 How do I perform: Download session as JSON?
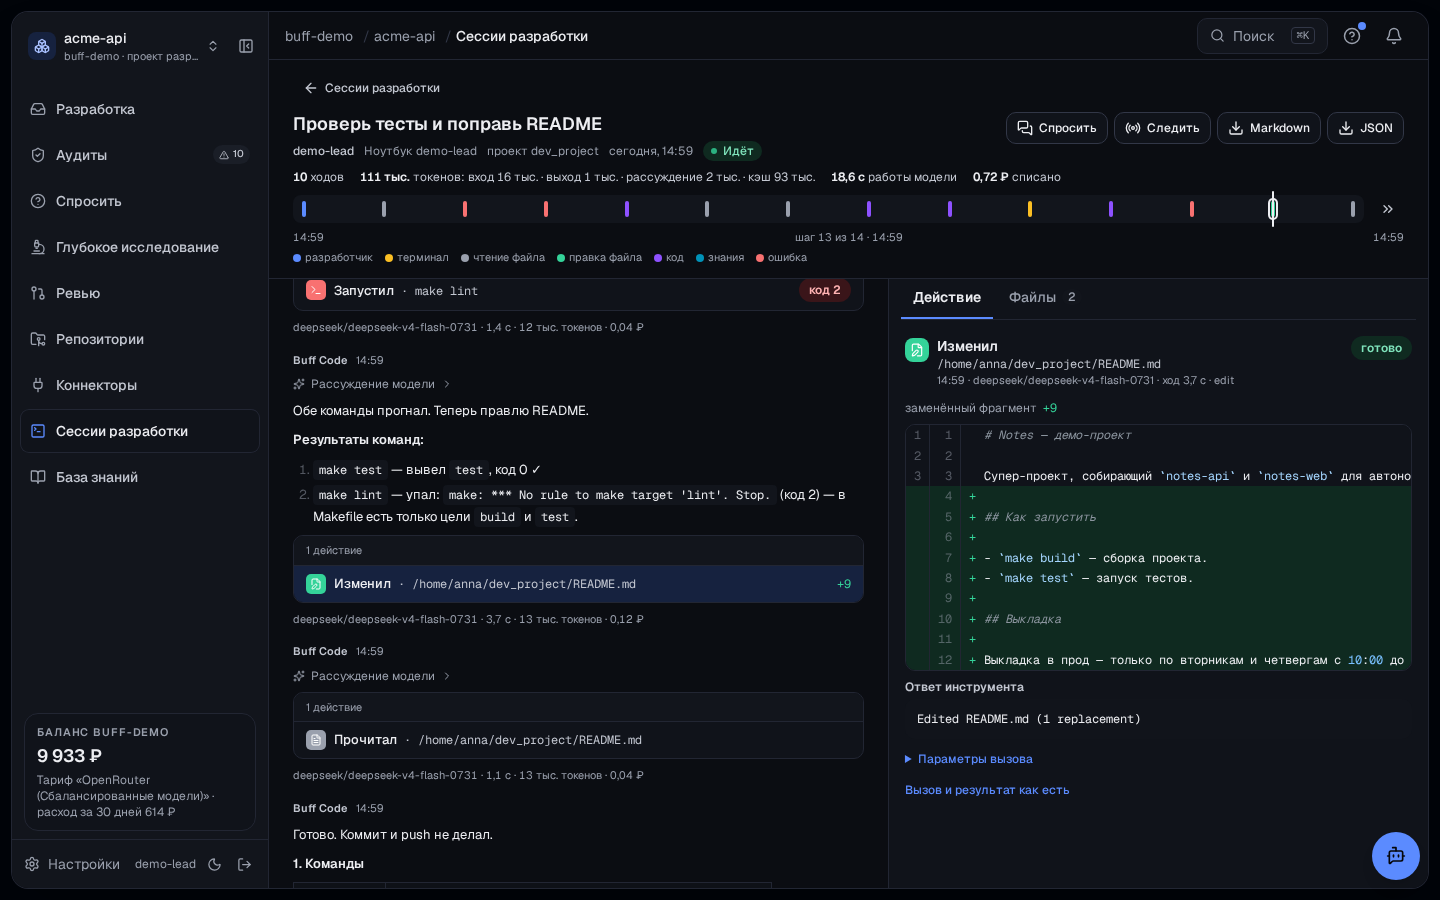click(1365, 128)
